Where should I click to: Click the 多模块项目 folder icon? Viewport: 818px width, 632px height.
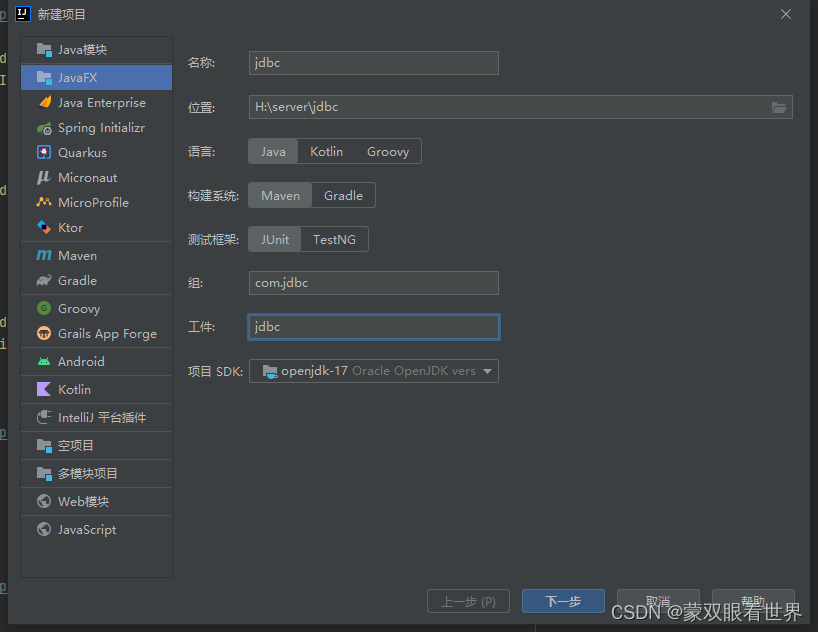tap(44, 474)
